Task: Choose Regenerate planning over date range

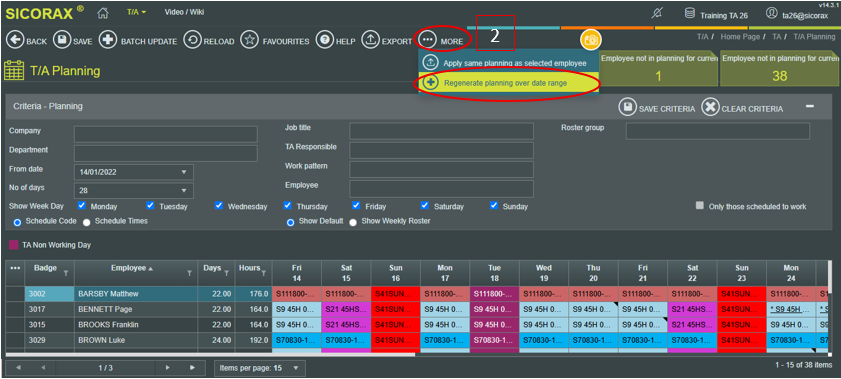Action: (508, 83)
